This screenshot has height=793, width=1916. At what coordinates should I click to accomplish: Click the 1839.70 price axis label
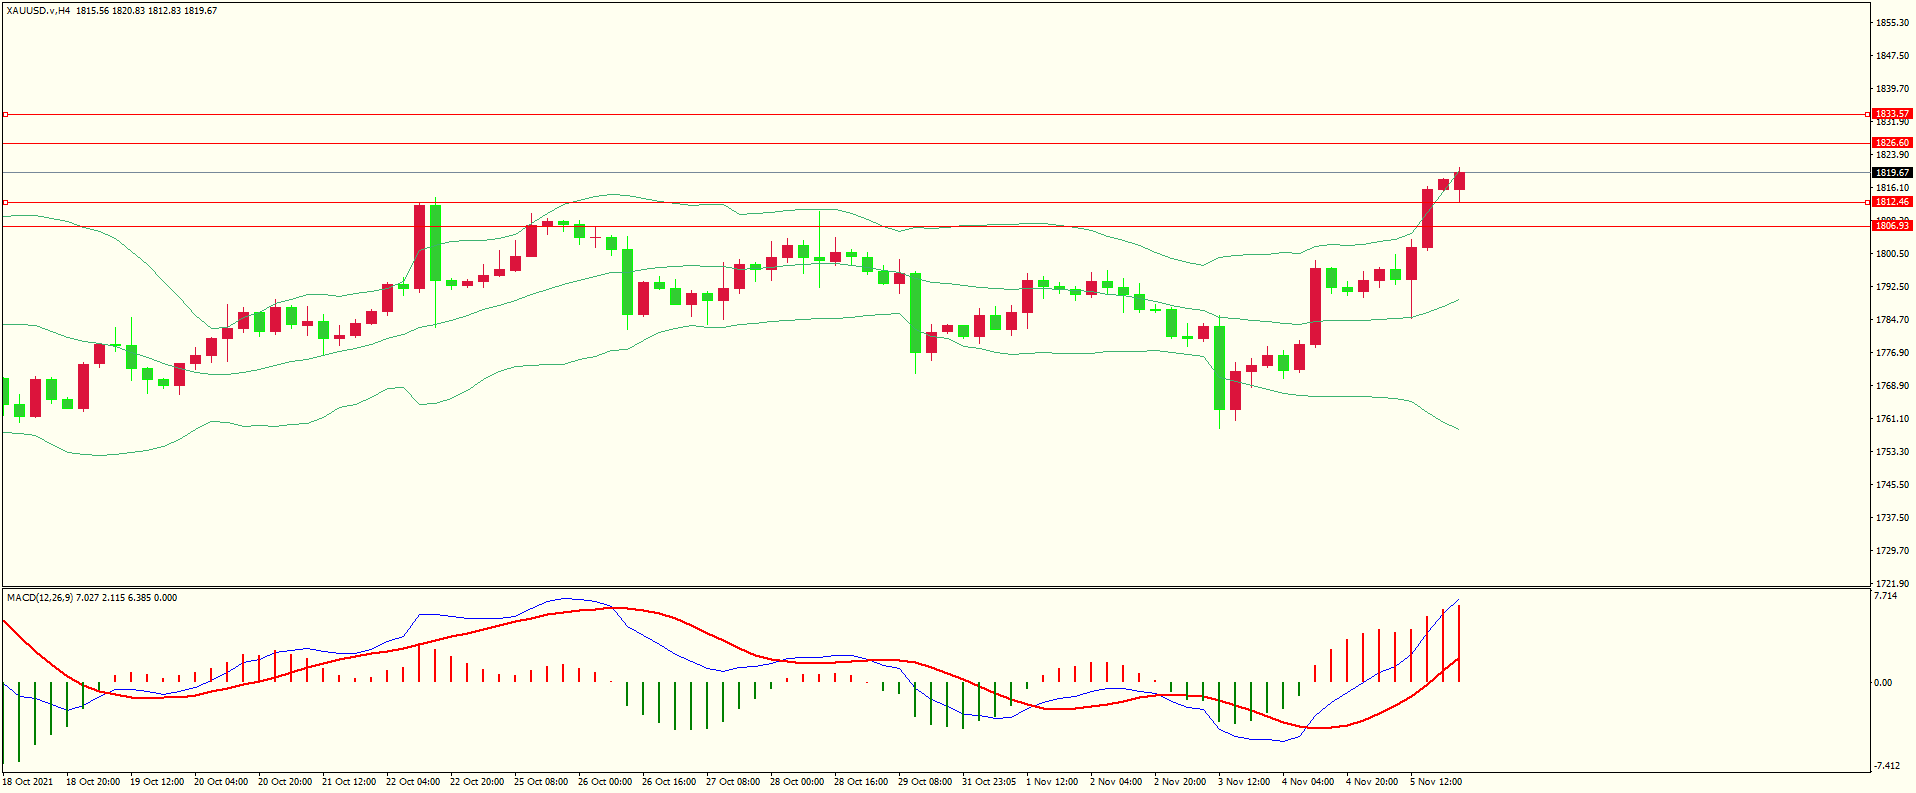click(1892, 89)
